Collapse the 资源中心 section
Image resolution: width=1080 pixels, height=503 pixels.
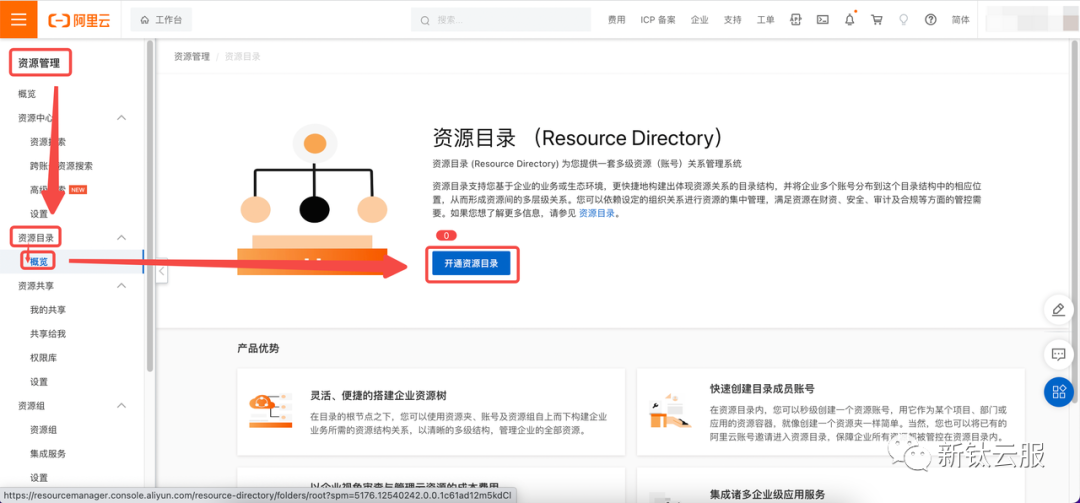[x=121, y=118]
